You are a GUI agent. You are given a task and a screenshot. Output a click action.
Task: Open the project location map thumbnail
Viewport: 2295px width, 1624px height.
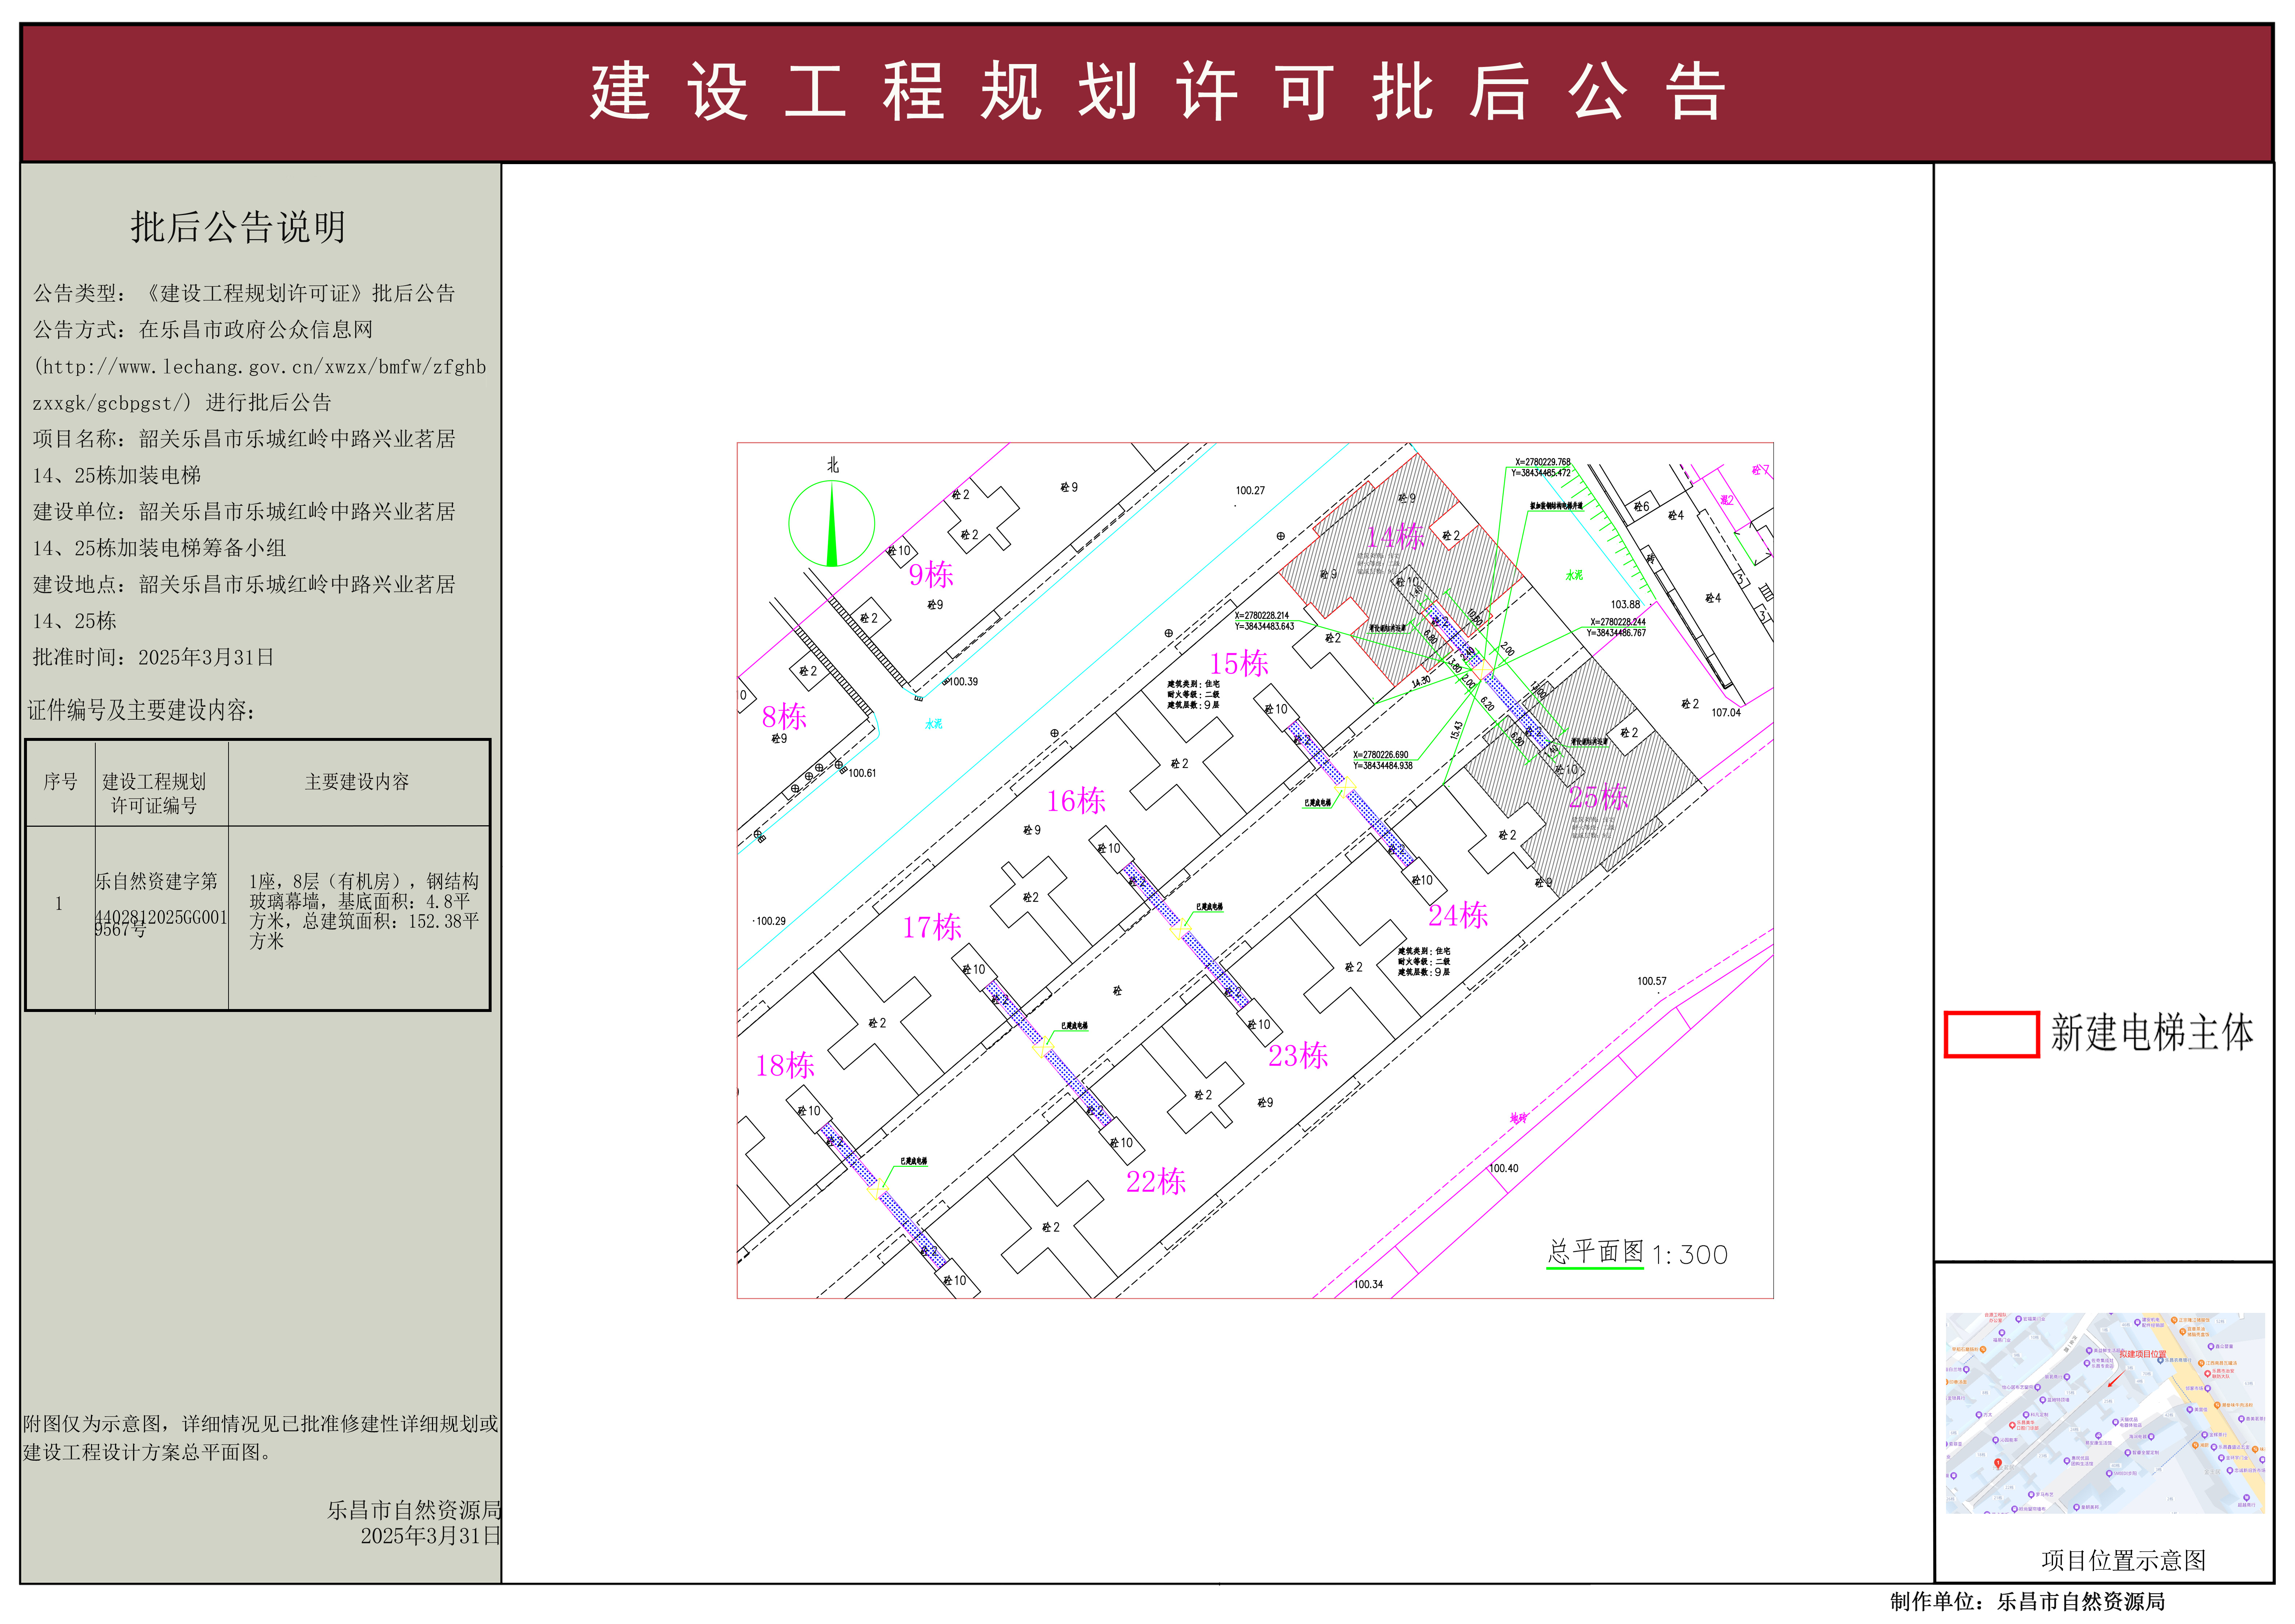point(2105,1413)
